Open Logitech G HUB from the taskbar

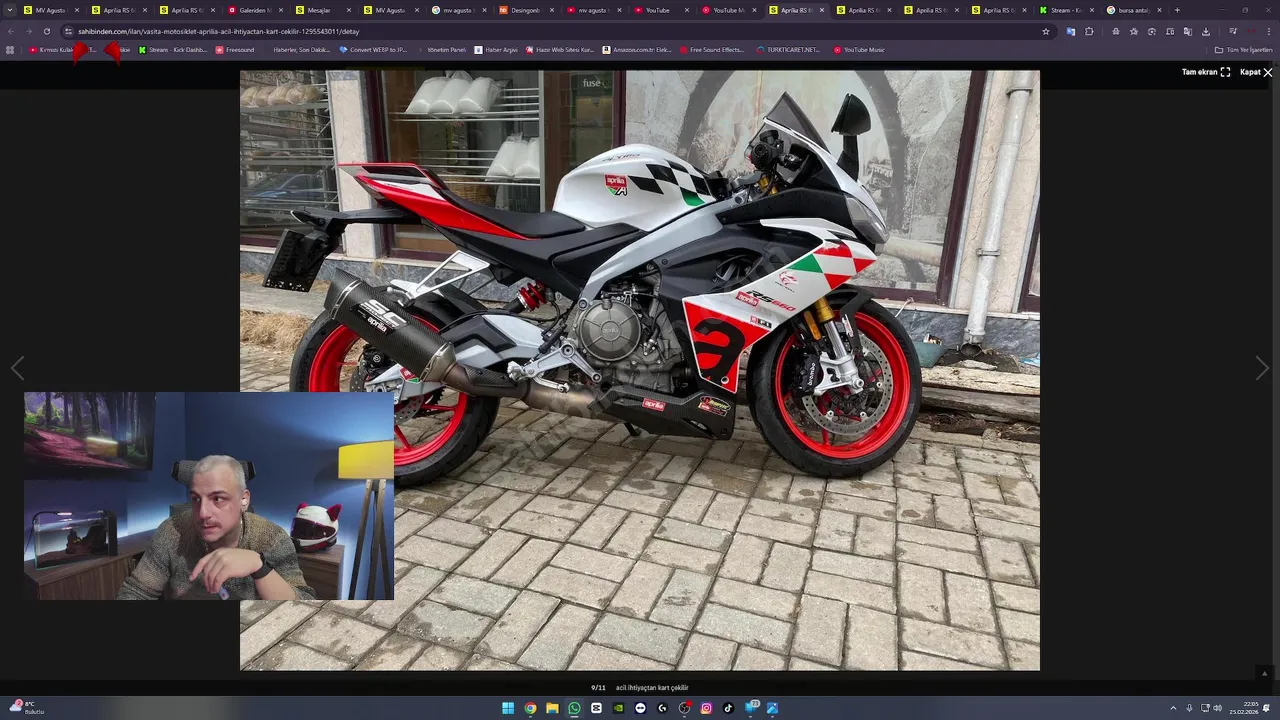click(x=662, y=708)
